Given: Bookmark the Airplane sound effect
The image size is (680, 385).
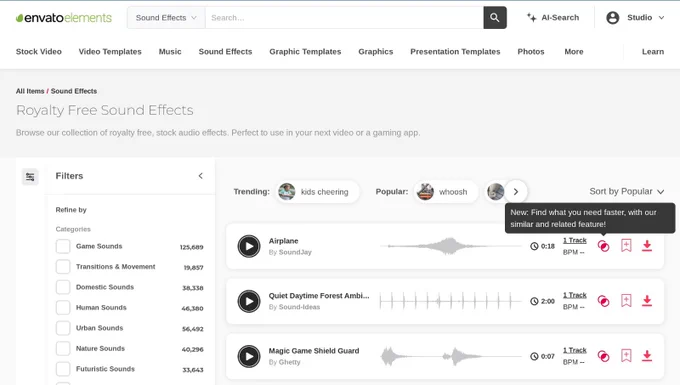Looking at the screenshot, I should click(626, 245).
